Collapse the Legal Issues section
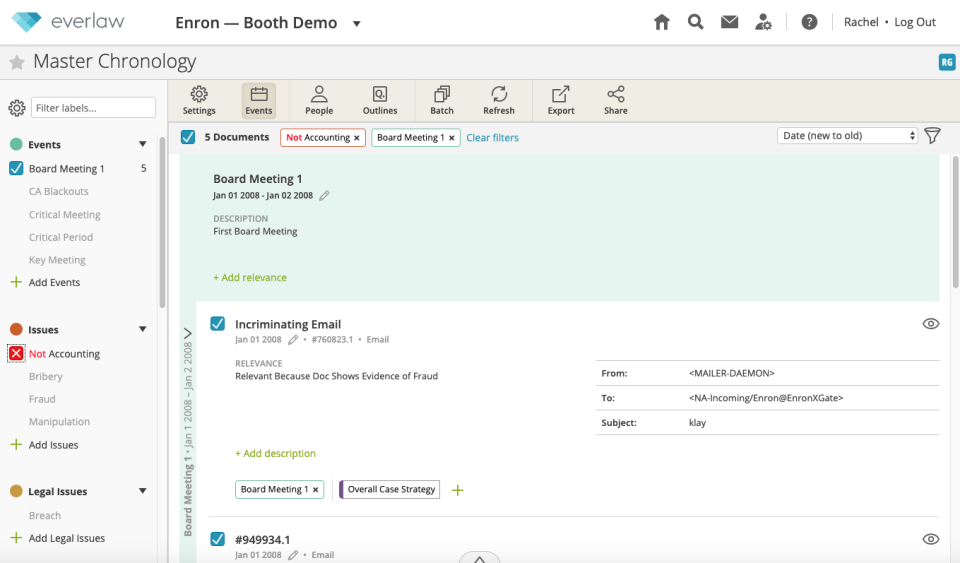The height and width of the screenshot is (563, 960). [143, 491]
